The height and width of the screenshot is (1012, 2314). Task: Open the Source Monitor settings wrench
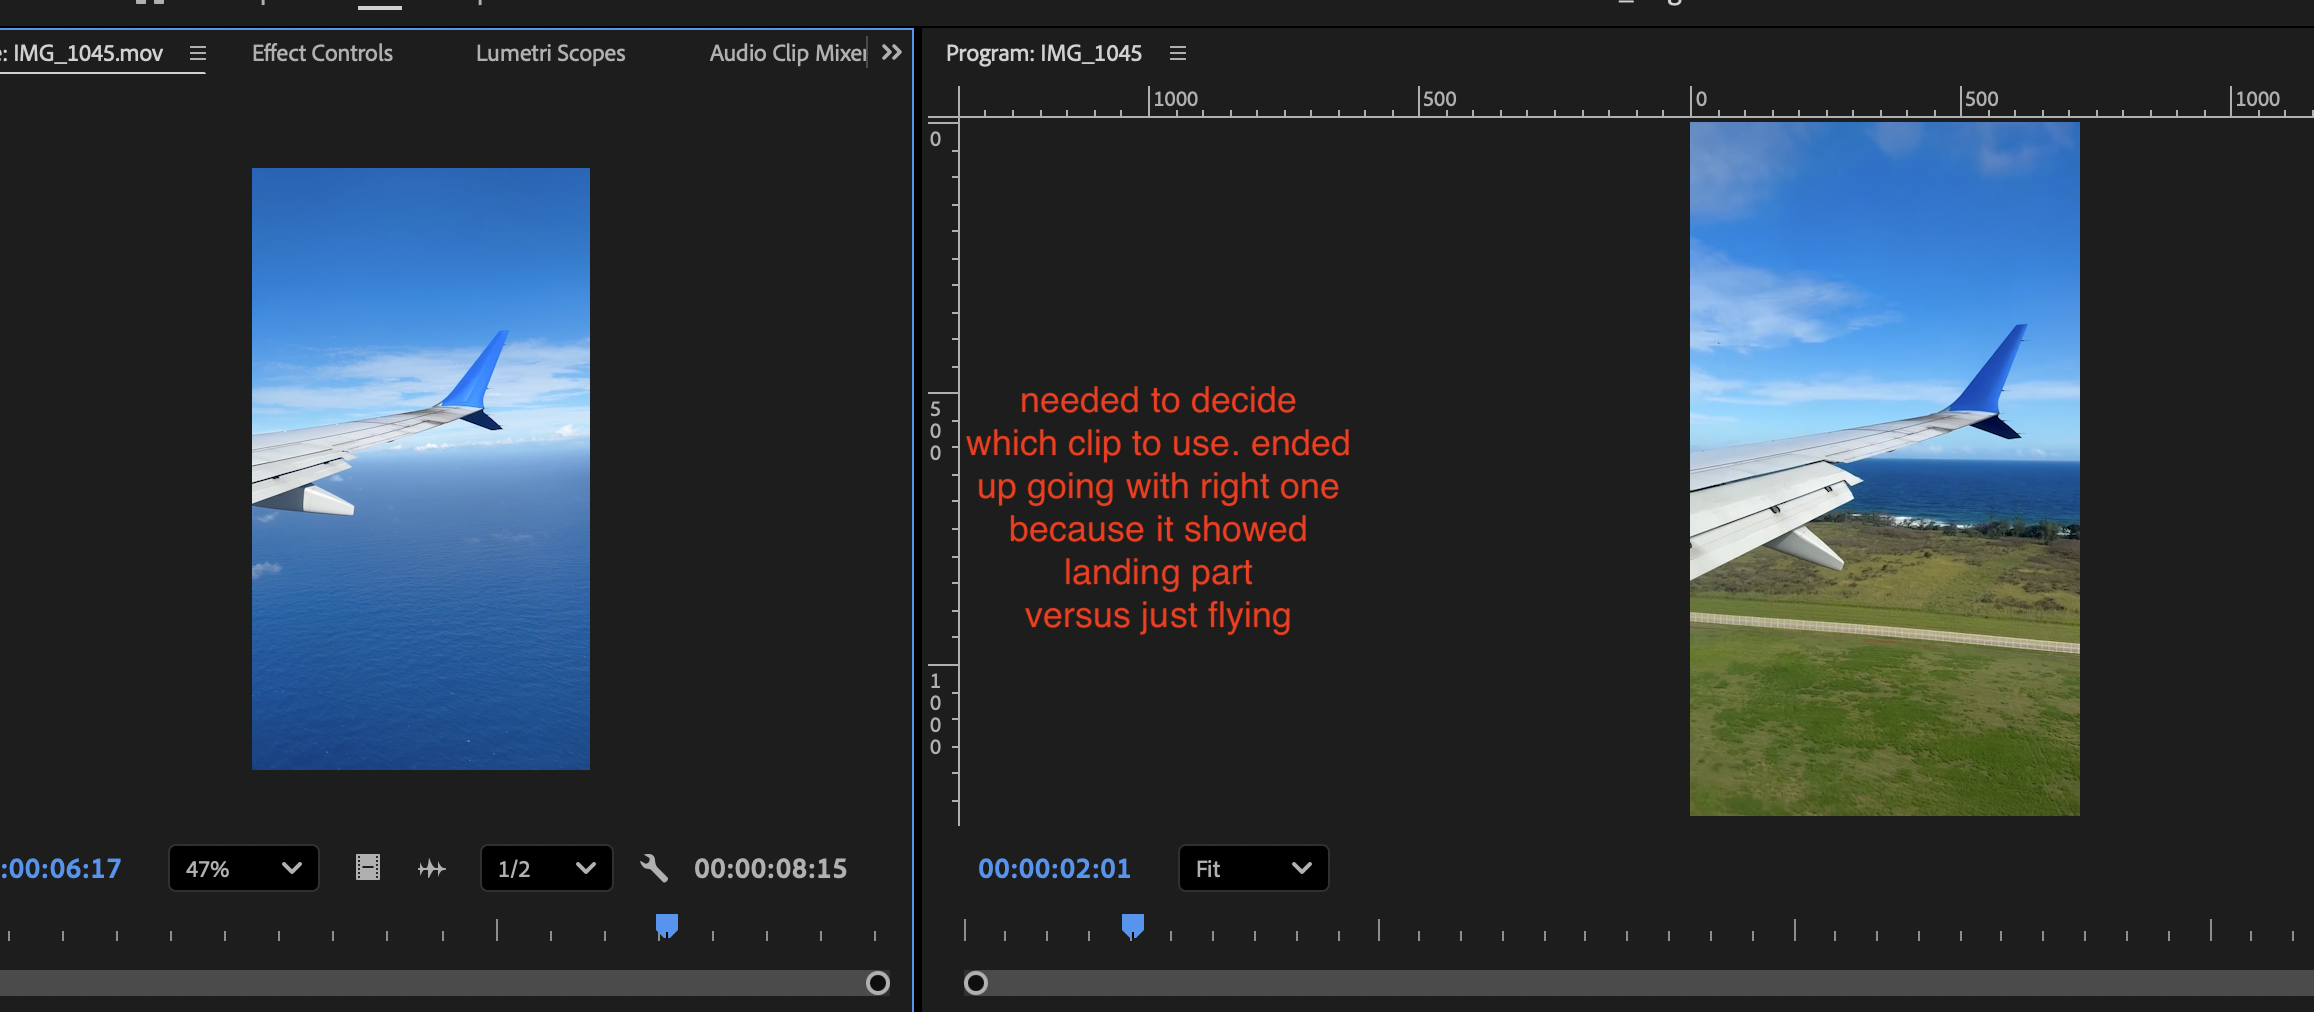(654, 868)
